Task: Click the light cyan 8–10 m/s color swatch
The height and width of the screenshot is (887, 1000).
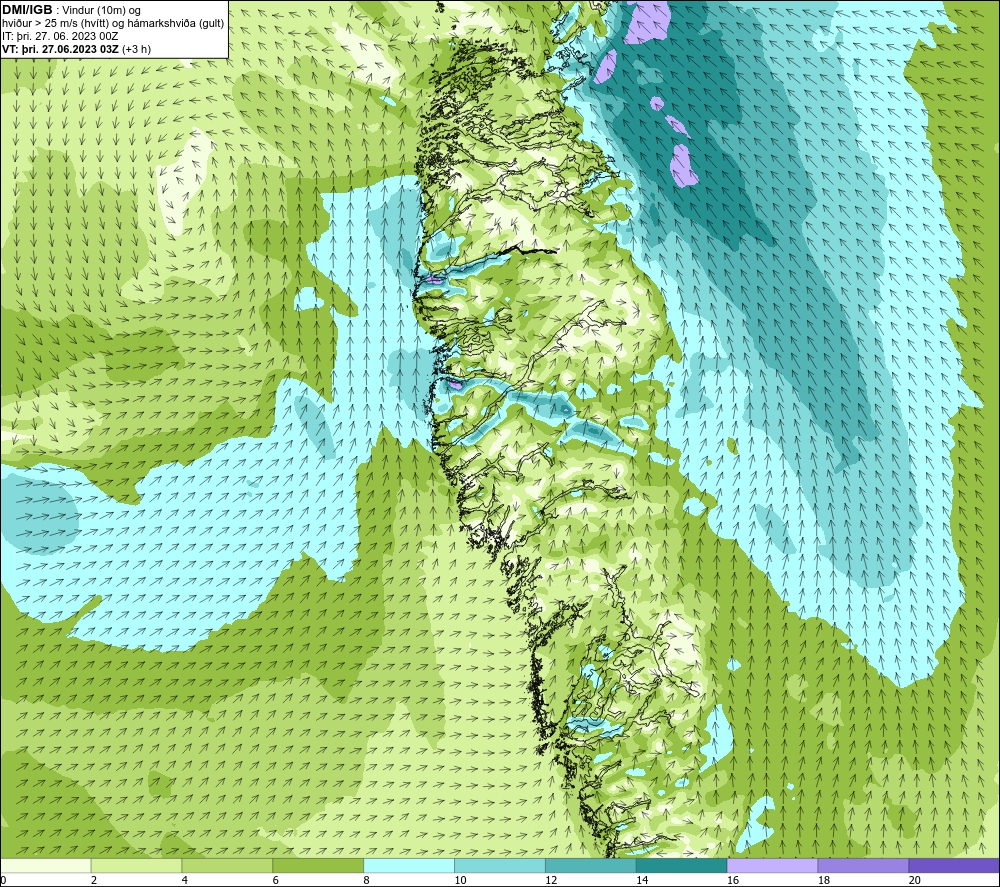Action: pyautogui.click(x=409, y=865)
